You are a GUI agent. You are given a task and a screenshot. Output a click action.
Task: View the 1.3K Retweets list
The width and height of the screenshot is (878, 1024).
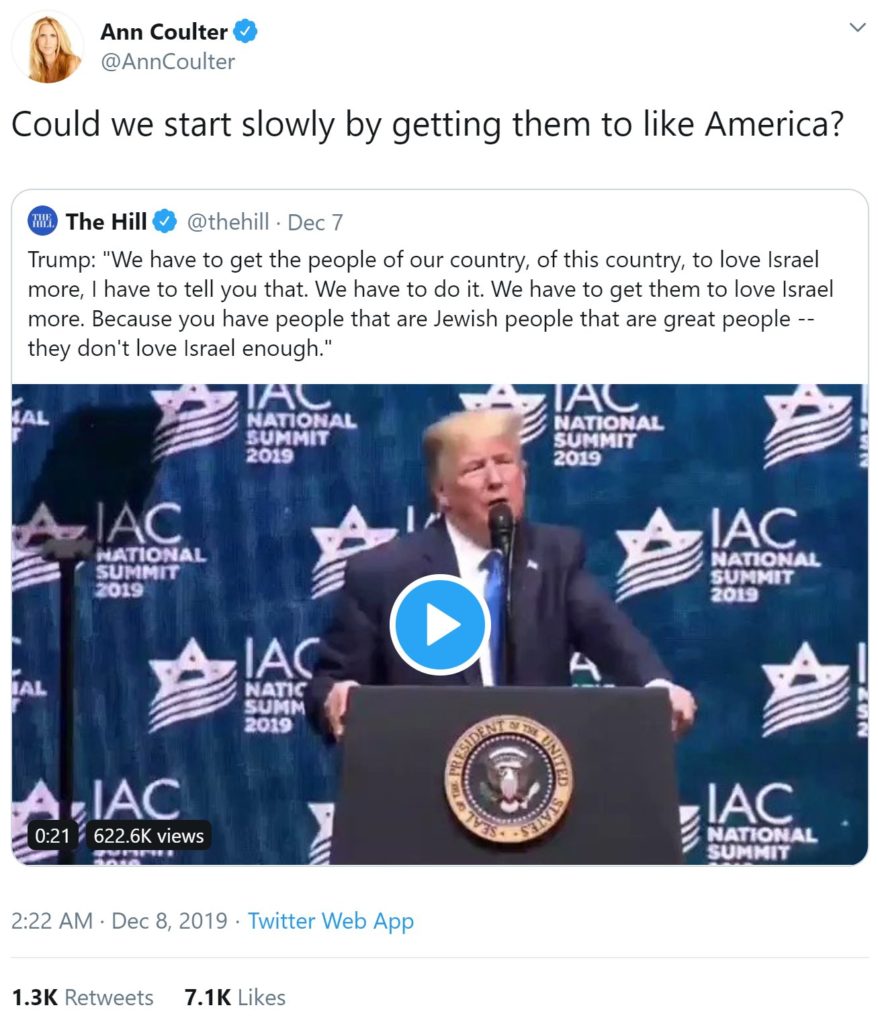[x=82, y=997]
